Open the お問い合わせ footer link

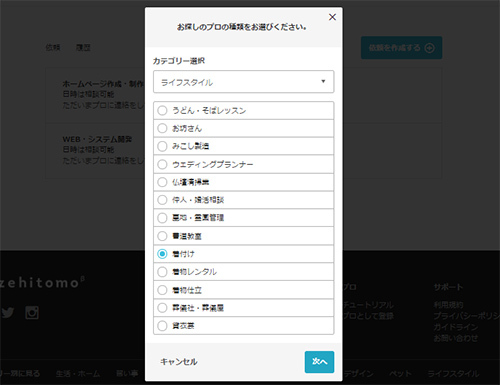(x=456, y=338)
